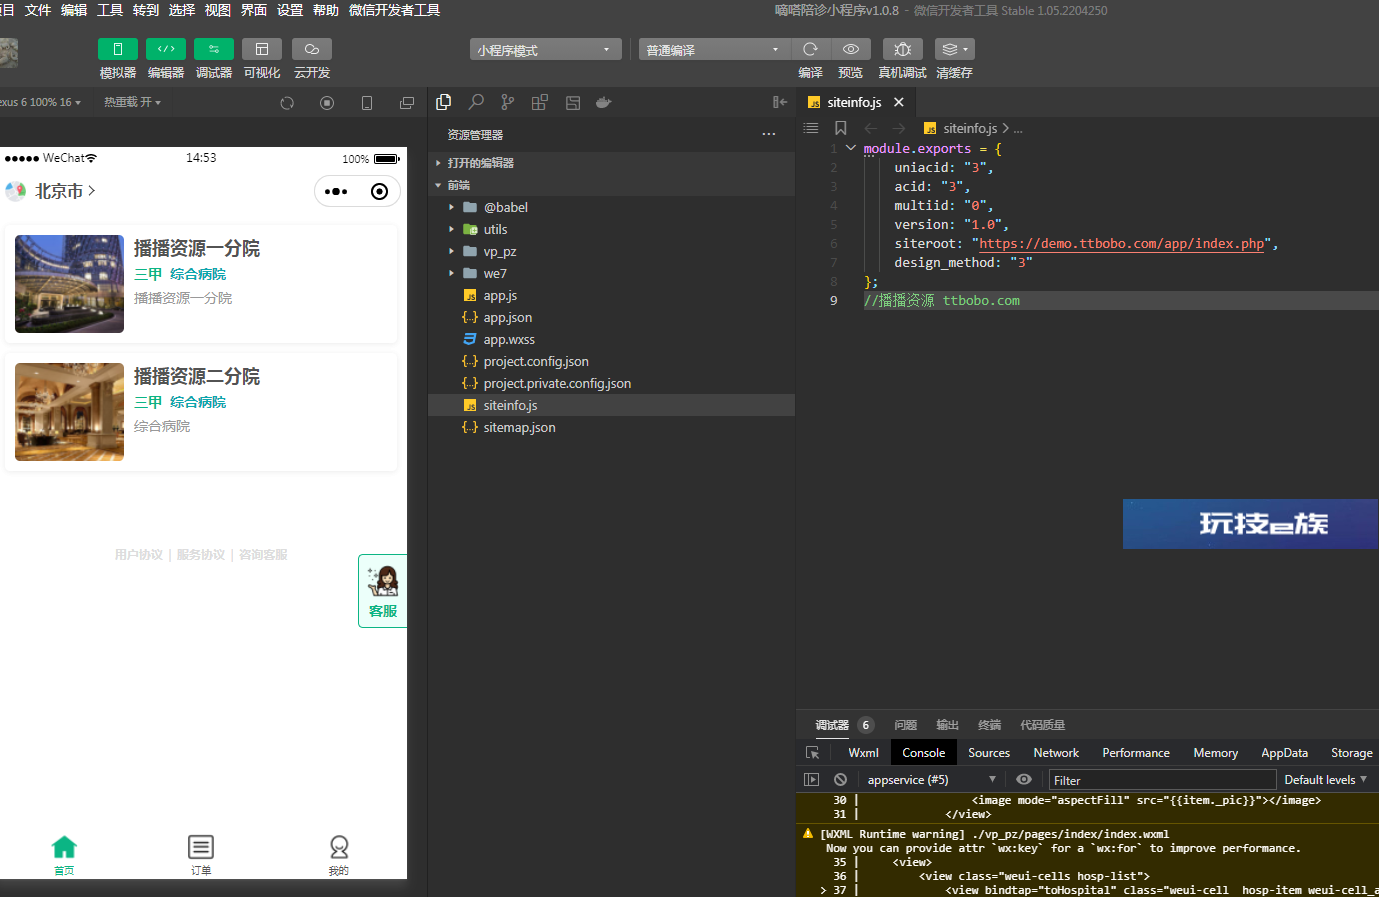Image resolution: width=1379 pixels, height=897 pixels.
Task: Expand the we7 folder
Action: (611, 273)
